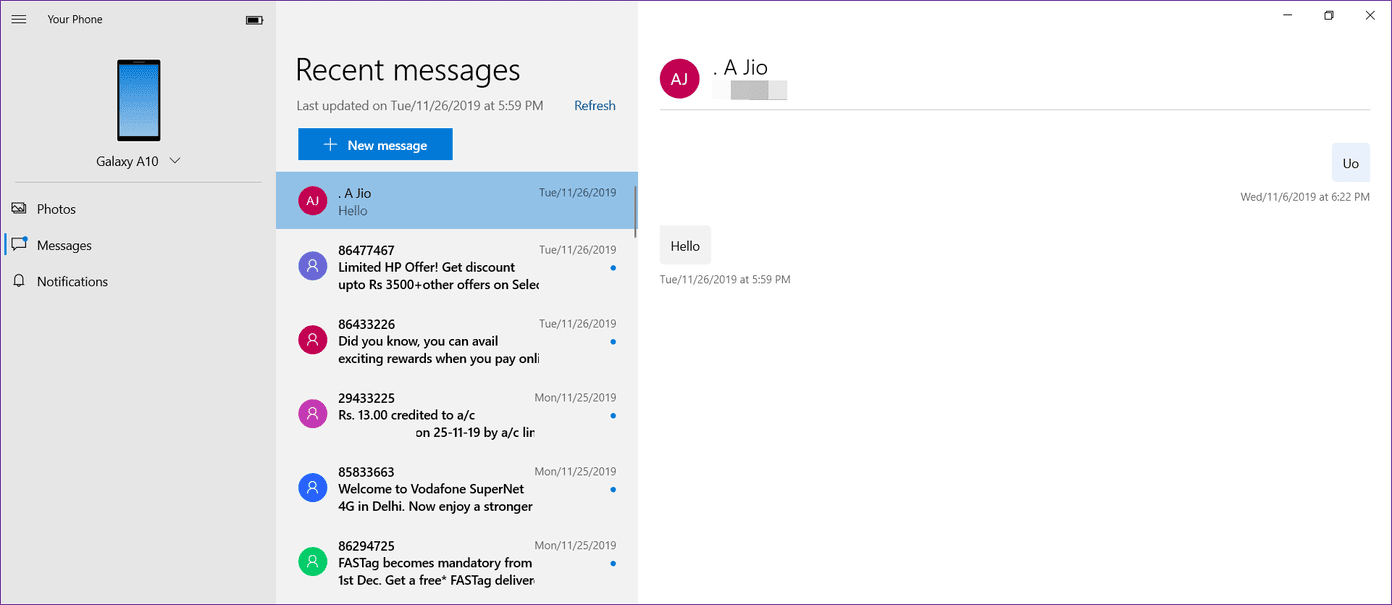Click the Galaxy A10 phone image
Screen dimensions: 1392x605
138,100
